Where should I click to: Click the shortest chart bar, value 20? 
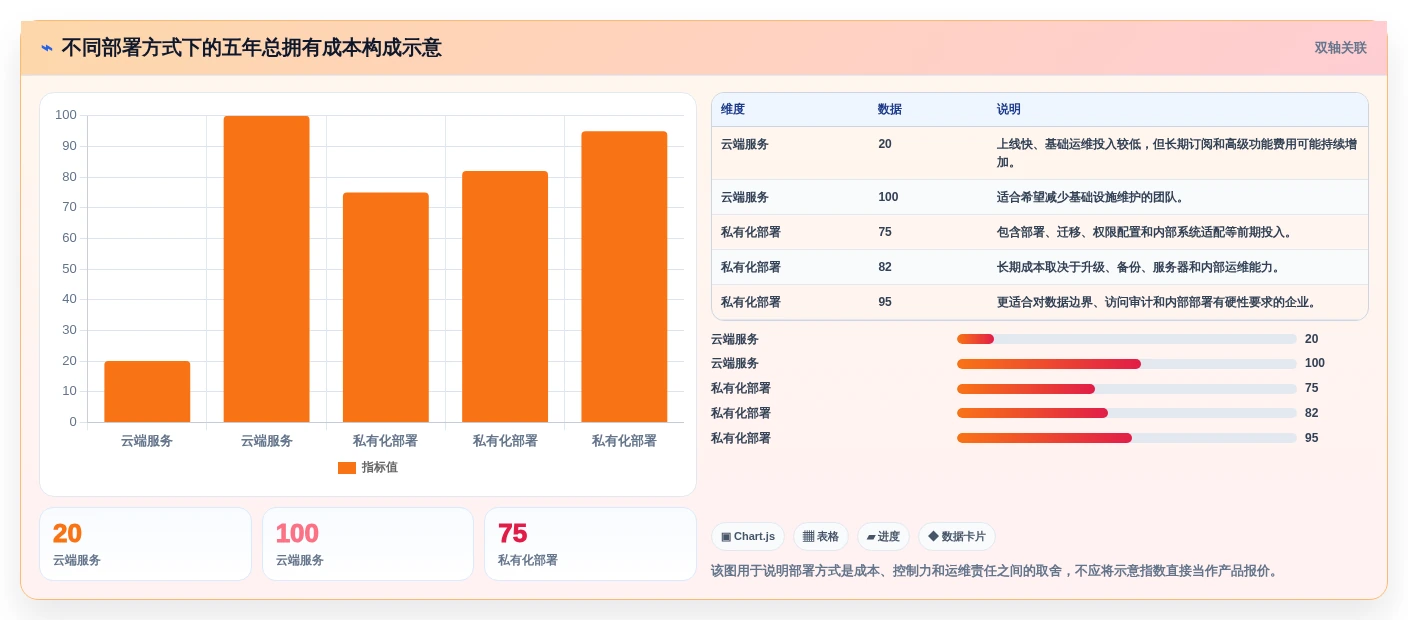pyautogui.click(x=147, y=392)
